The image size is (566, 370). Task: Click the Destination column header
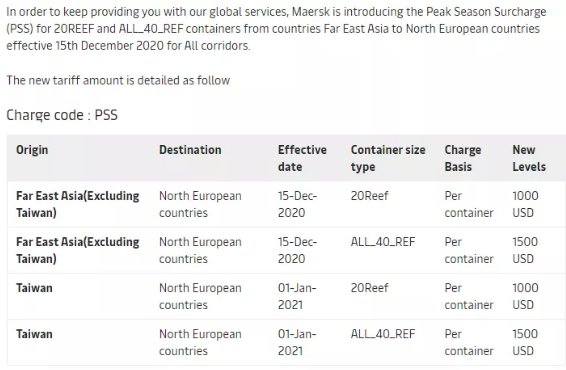pos(190,150)
